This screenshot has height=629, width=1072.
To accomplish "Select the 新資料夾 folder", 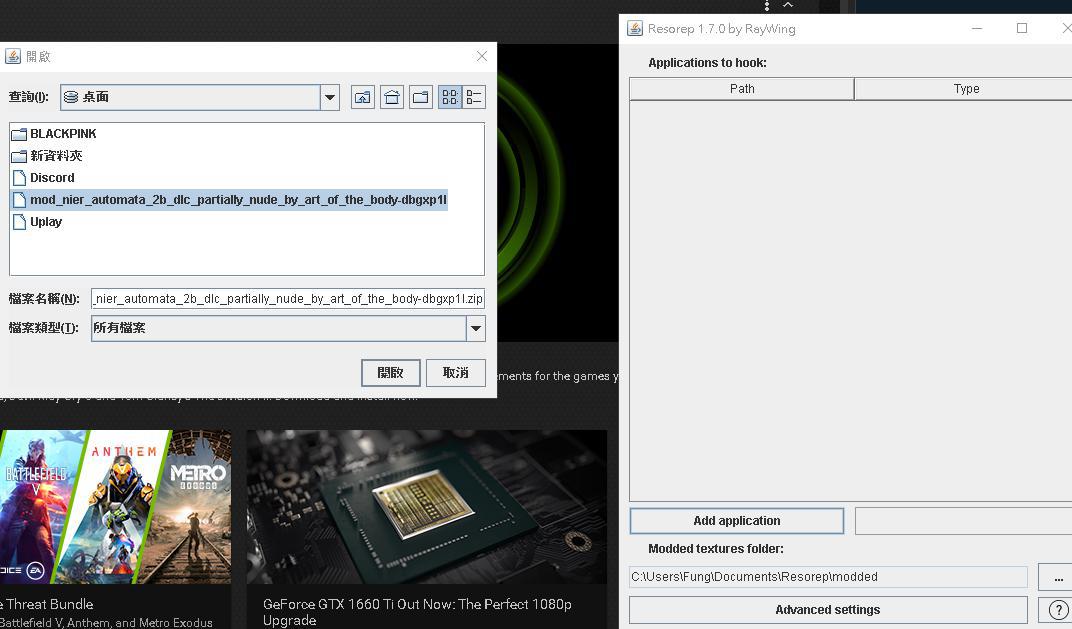I will click(55, 156).
